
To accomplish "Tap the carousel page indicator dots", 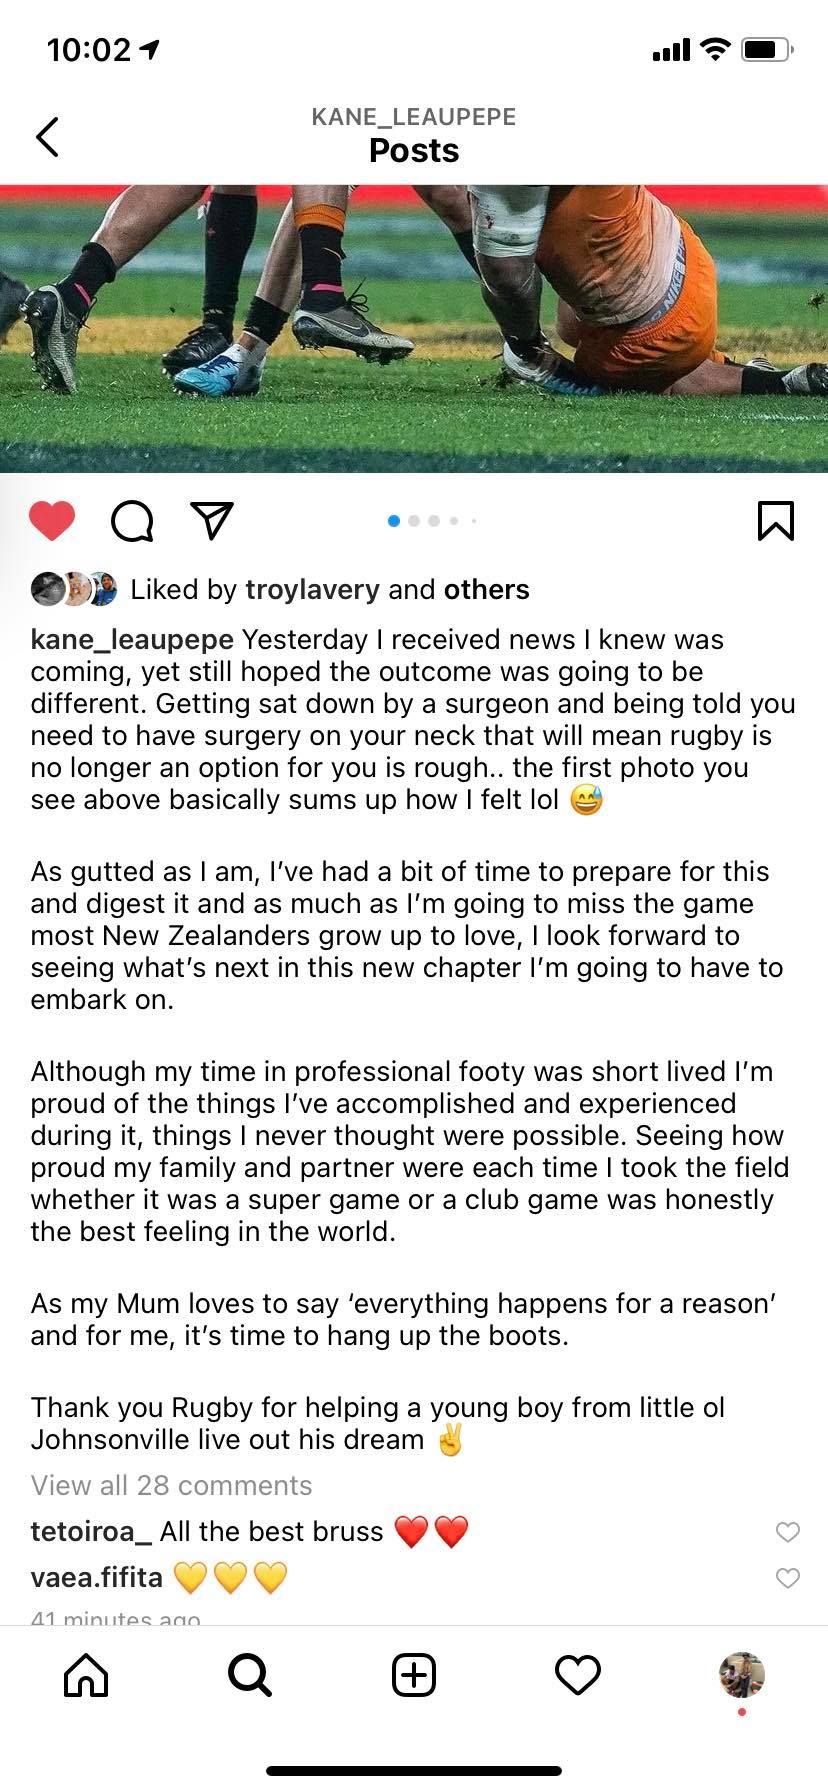I will 432,520.
